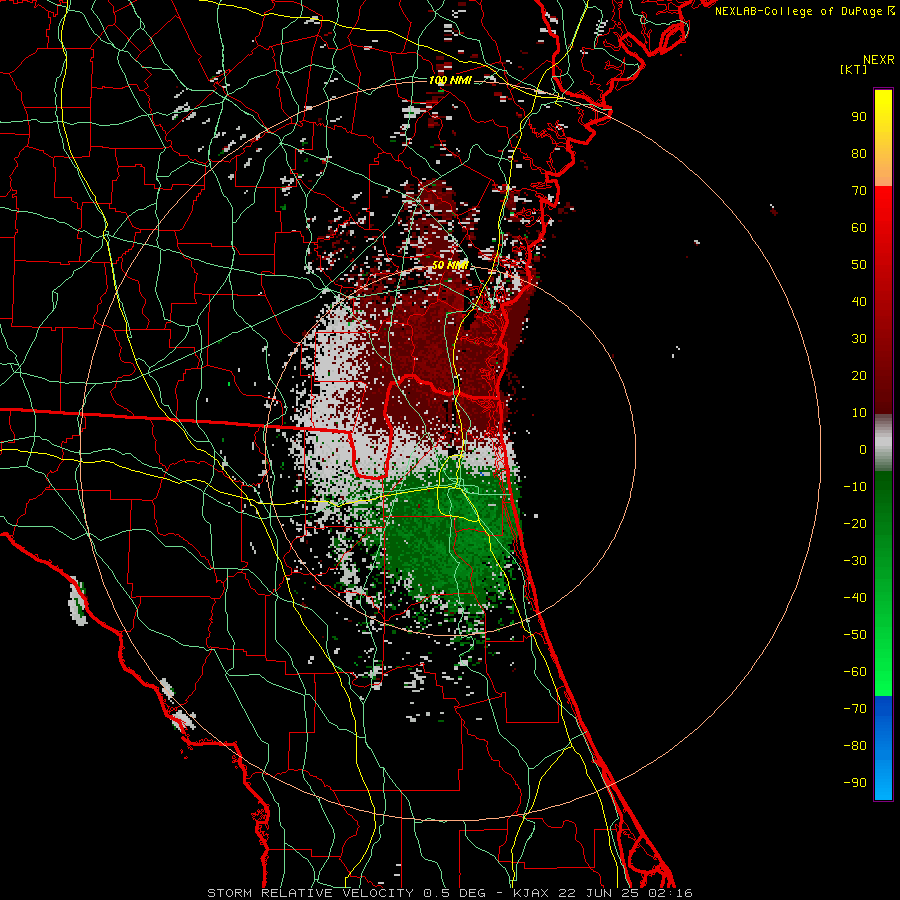Viewport: 900px width, 900px height.
Task: Click the 90 value on the velocity scale
Action: click(x=859, y=117)
